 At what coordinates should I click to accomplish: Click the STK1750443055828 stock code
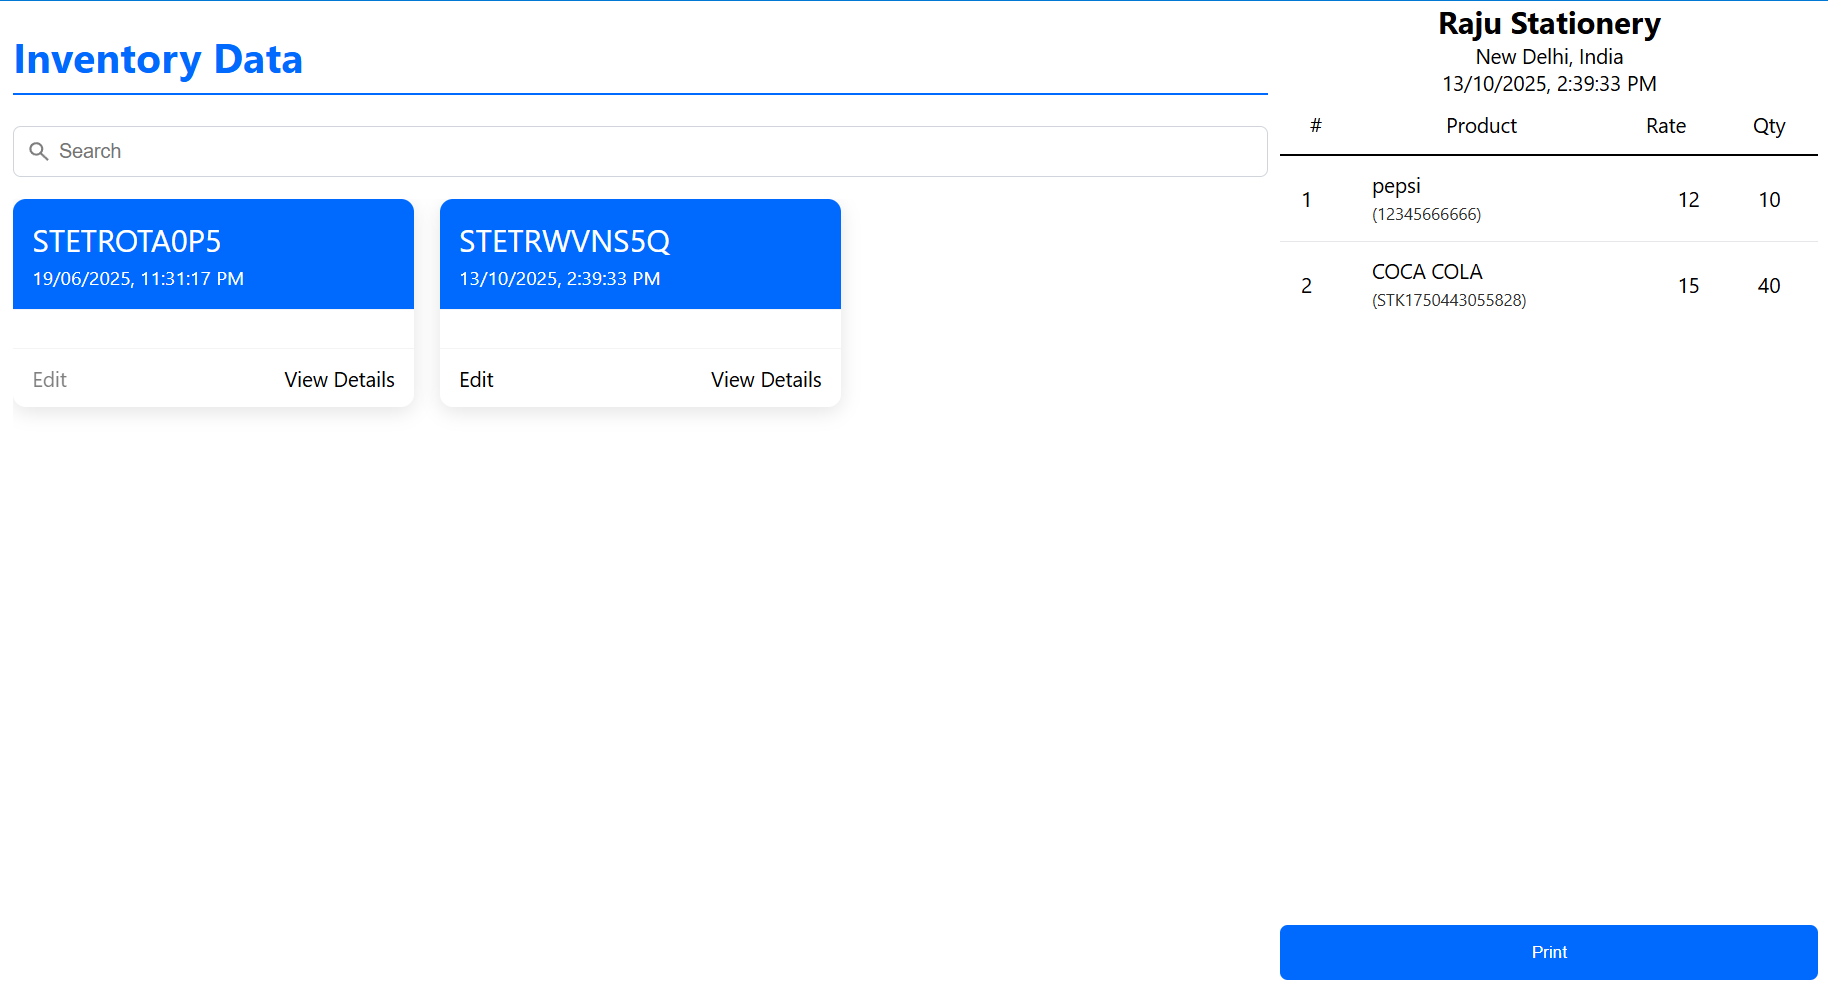point(1449,301)
